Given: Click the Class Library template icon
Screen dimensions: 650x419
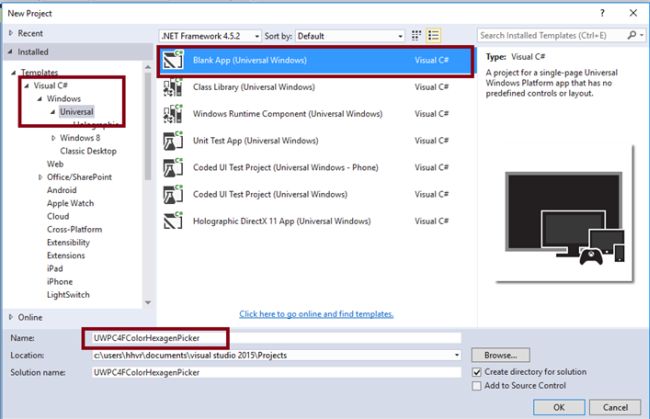Looking at the screenshot, I should [x=172, y=87].
